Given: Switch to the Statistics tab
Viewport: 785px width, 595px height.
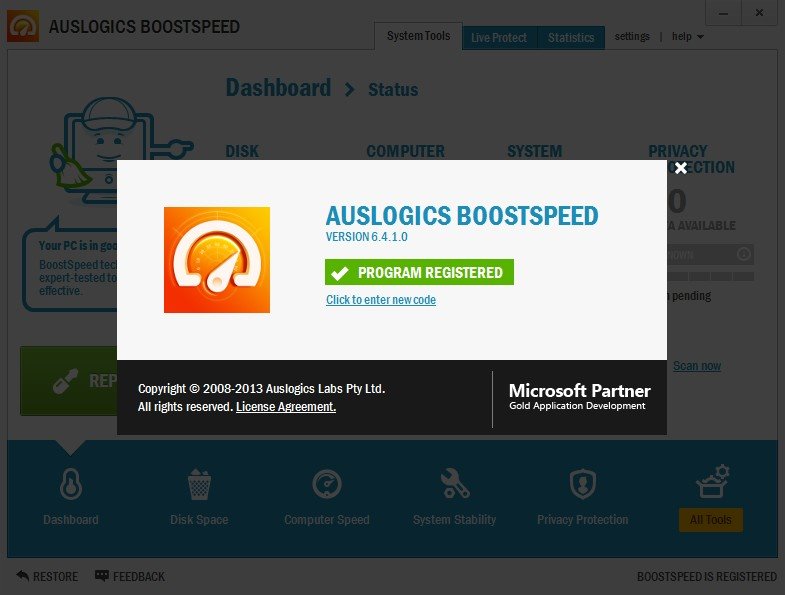Looking at the screenshot, I should (x=571, y=38).
